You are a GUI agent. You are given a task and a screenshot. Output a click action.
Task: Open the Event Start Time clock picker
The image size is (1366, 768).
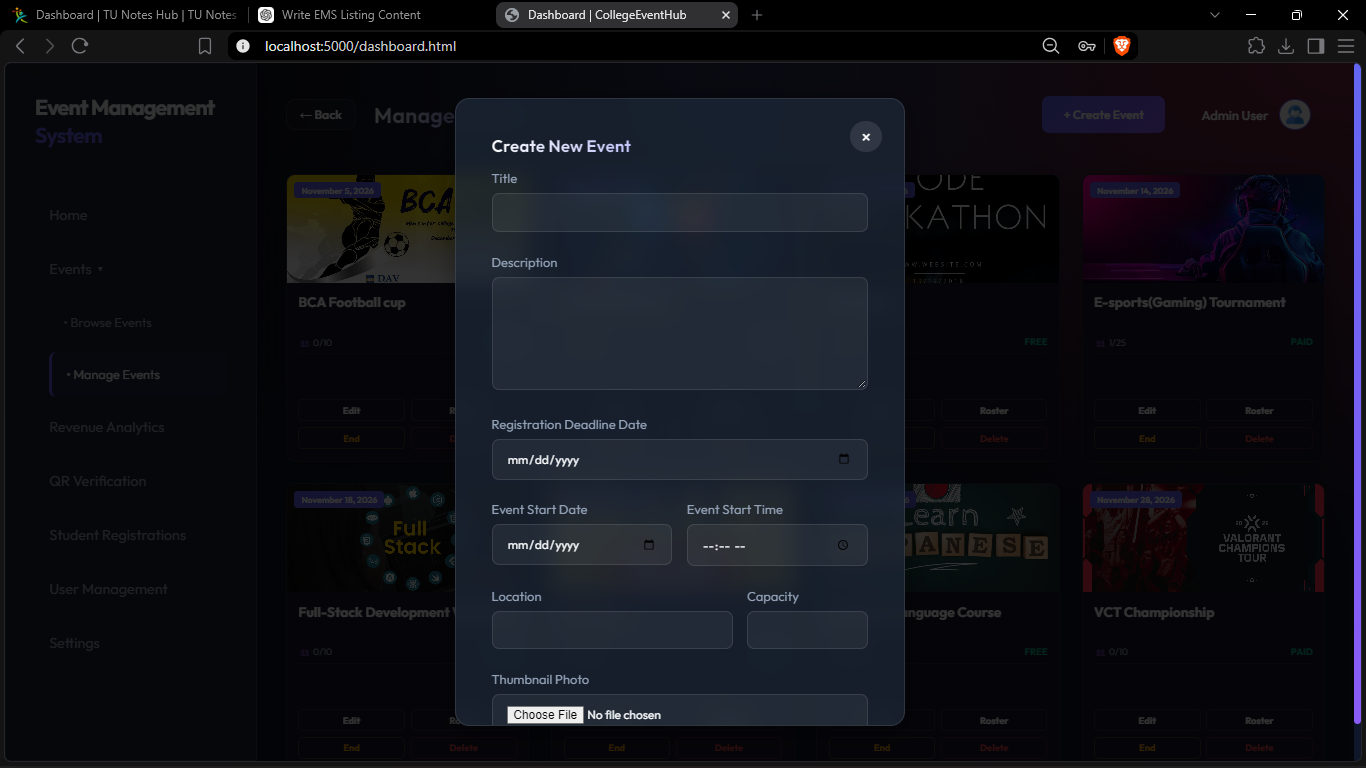coord(843,545)
